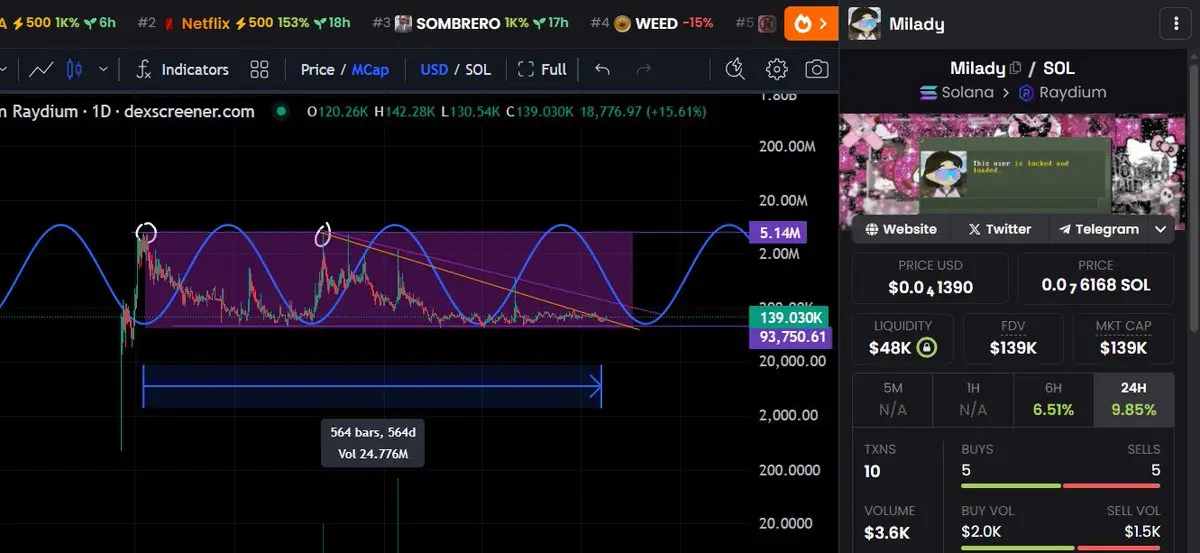Image resolution: width=1200 pixels, height=553 pixels.
Task: Click the PRICE USD $0.0₄1390 box
Action: [x=930, y=278]
